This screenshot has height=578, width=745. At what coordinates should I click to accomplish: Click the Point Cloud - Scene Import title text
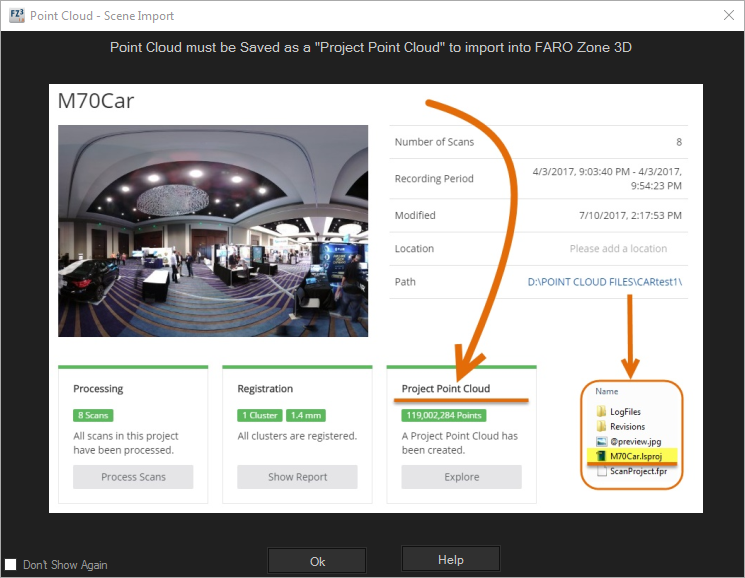coord(102,16)
